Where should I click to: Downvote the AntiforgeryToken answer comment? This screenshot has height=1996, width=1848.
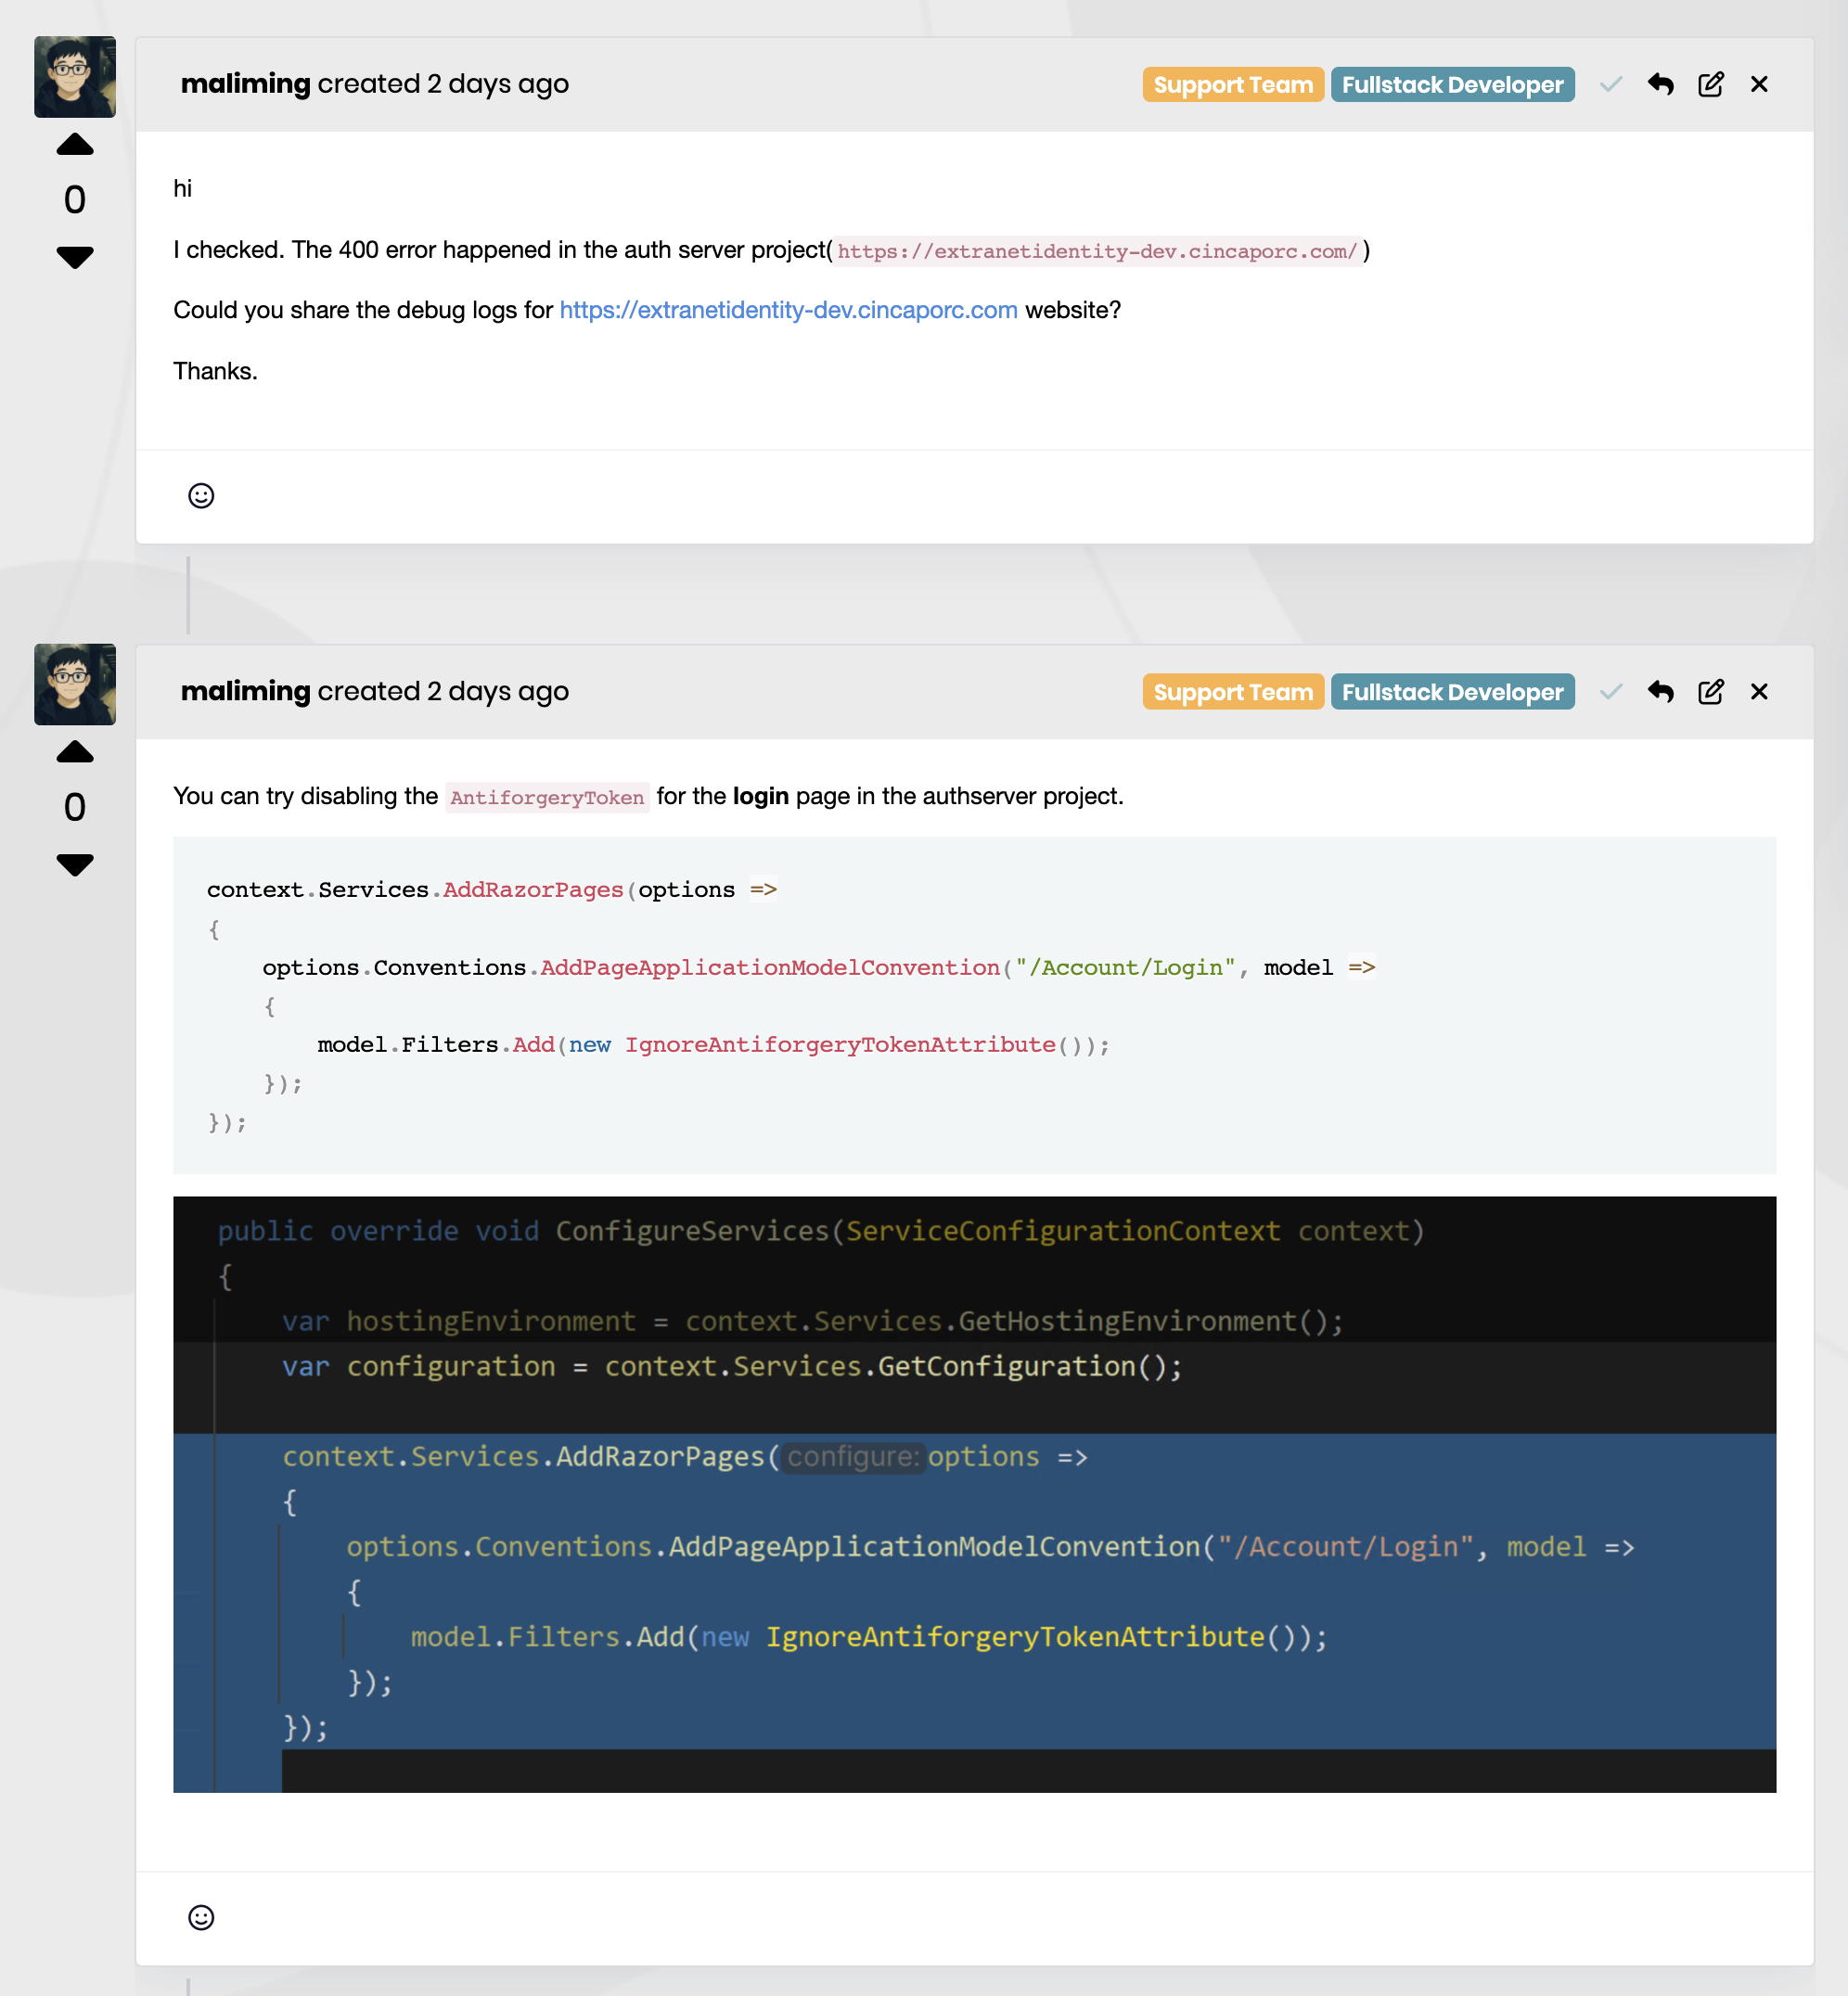point(75,864)
